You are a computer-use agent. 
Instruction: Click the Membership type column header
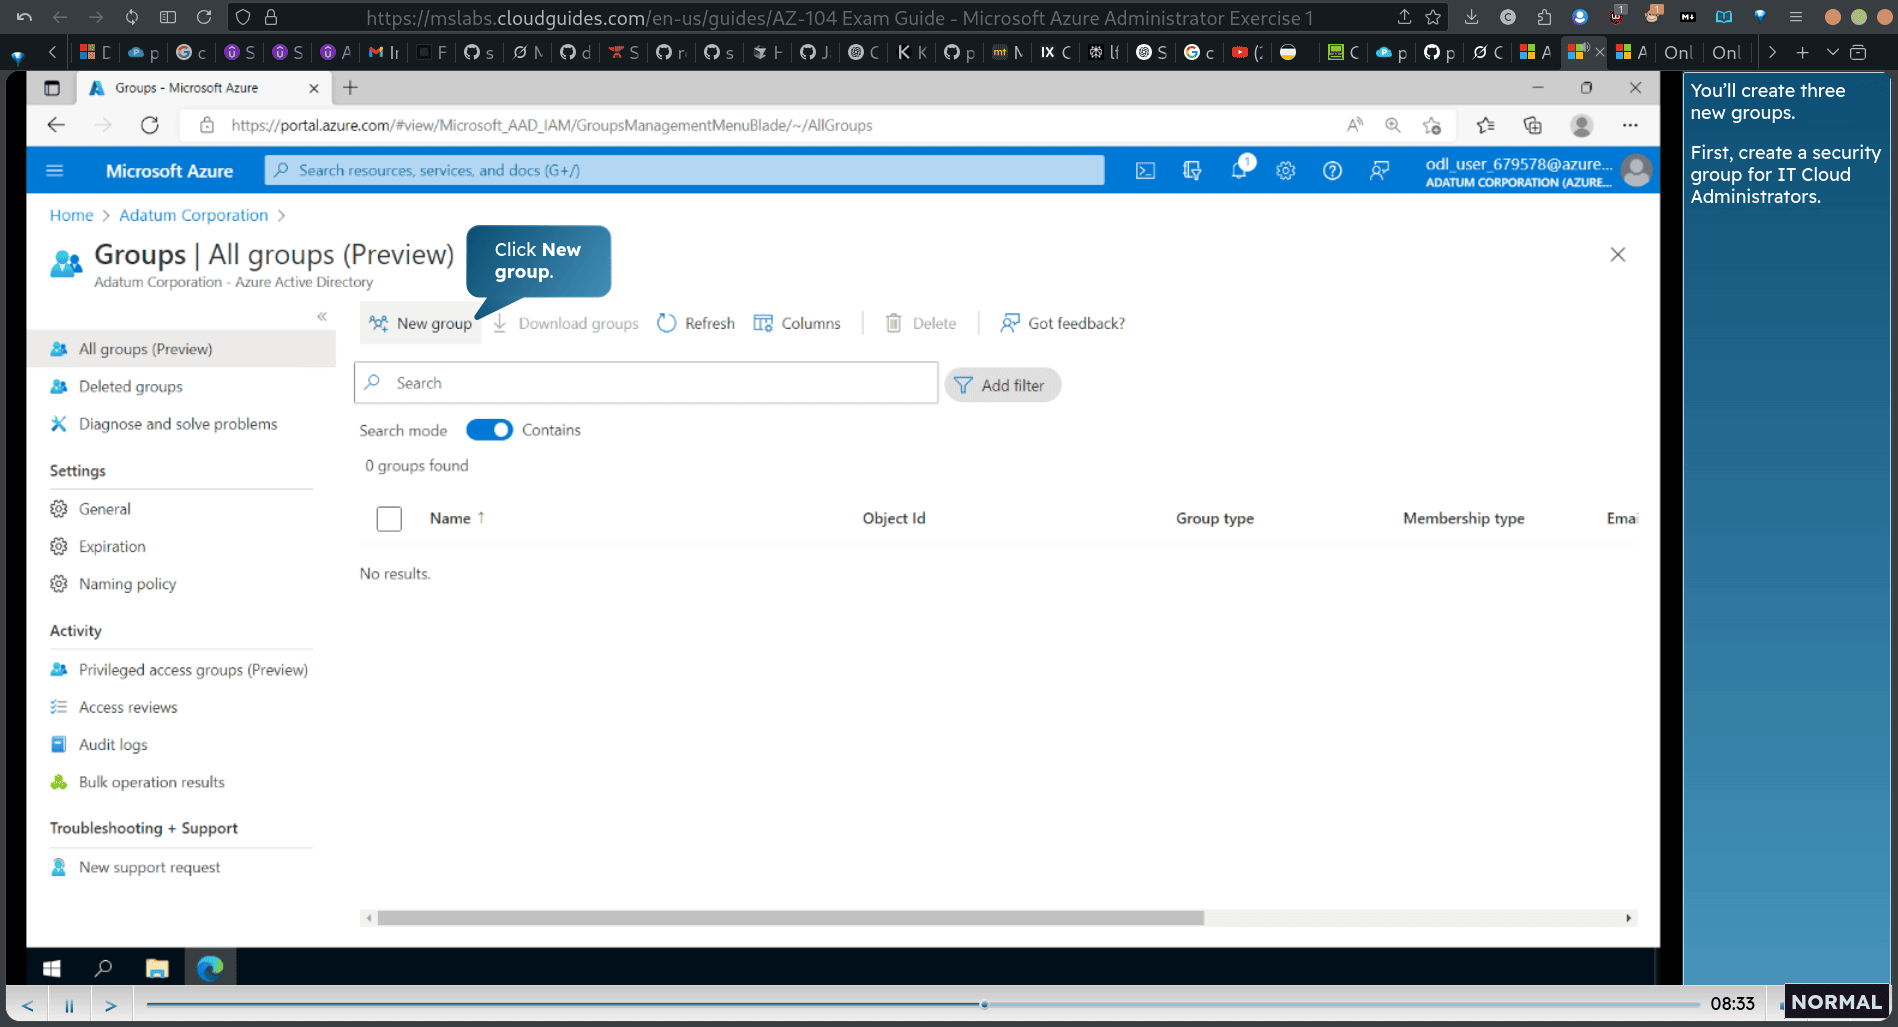[1464, 518]
